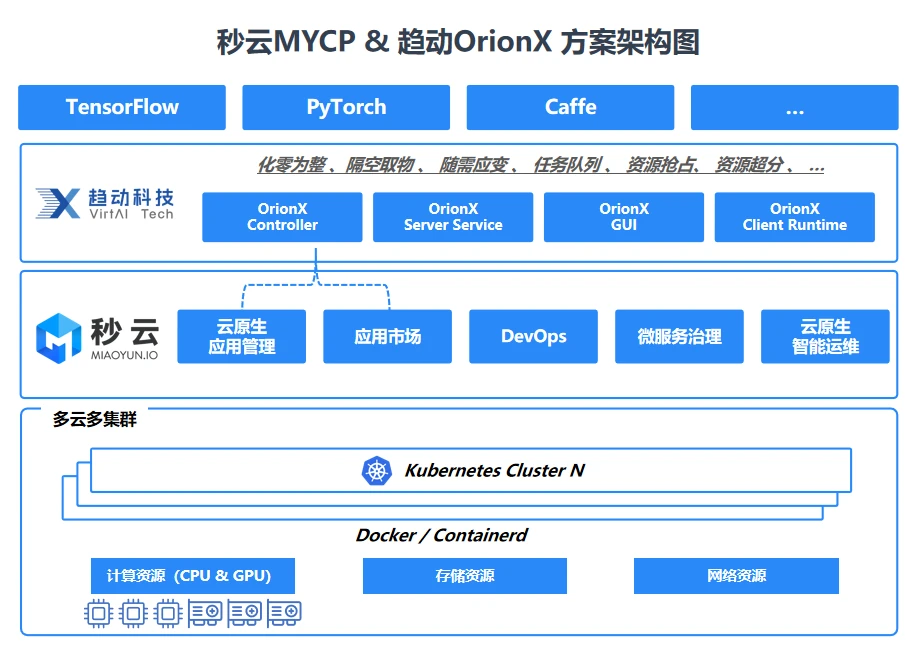913x654 pixels.
Task: Click the 资源抢占 feature text
Action: click(x=660, y=165)
